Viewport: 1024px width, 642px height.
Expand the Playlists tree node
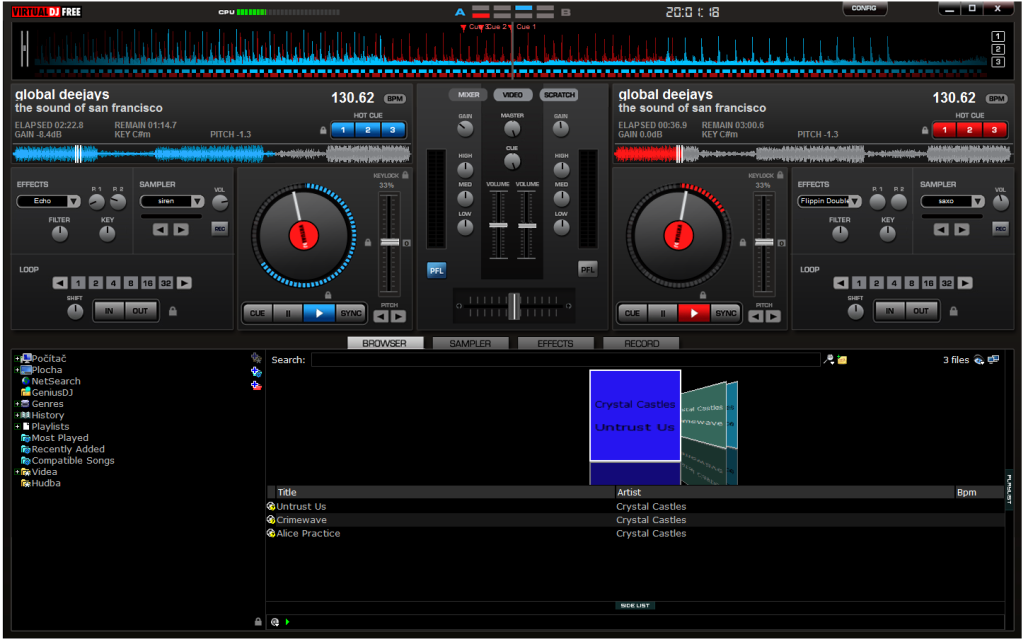[17, 426]
